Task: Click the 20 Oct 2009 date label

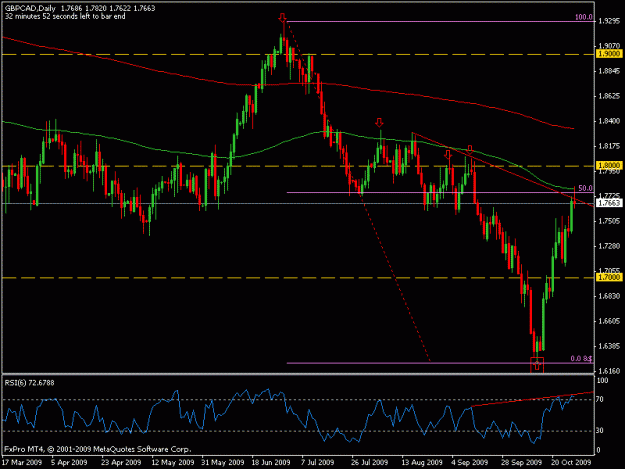Action: 571,462
